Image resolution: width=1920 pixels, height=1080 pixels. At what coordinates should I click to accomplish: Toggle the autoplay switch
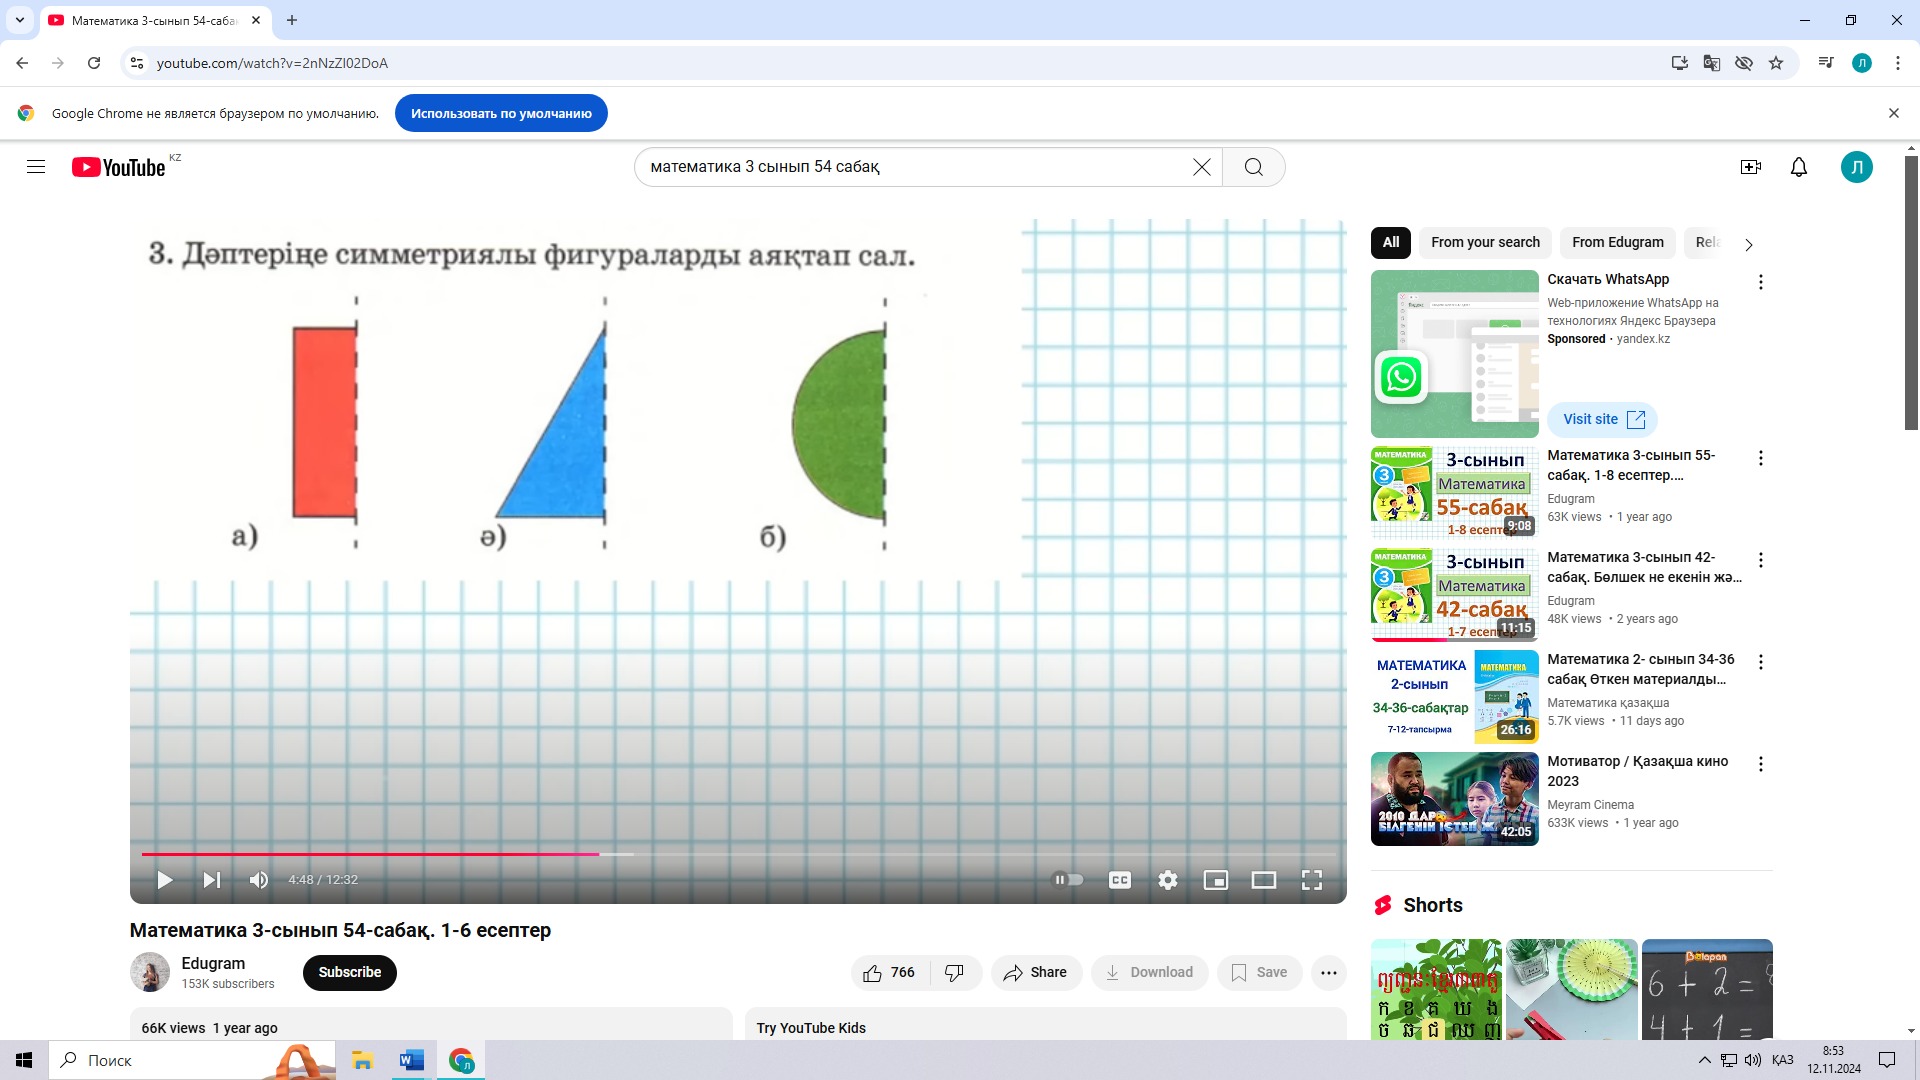pyautogui.click(x=1068, y=880)
